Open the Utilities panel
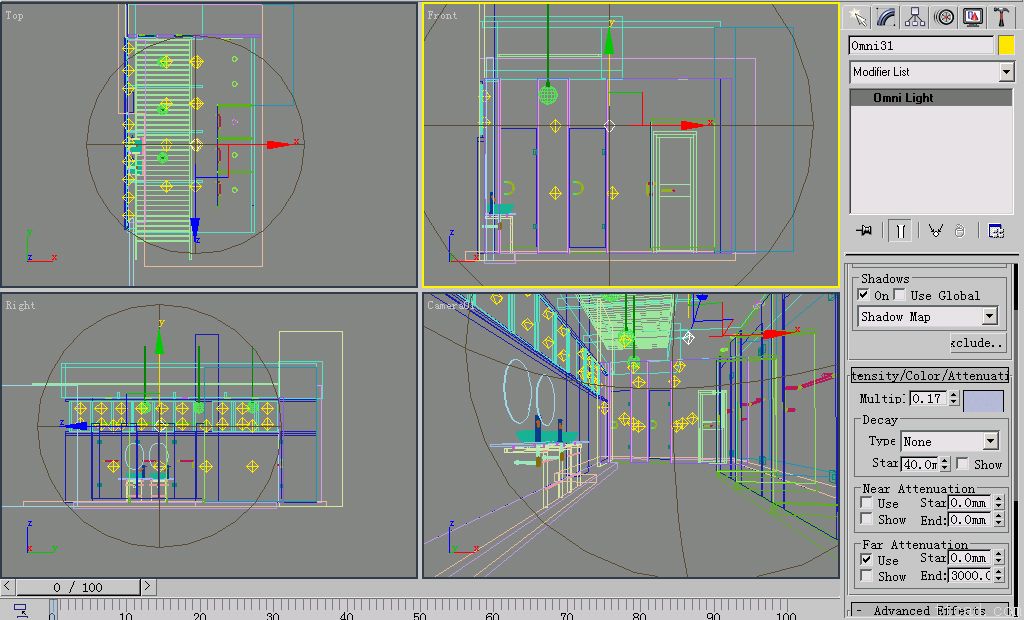Viewport: 1024px width, 620px height. click(1000, 16)
